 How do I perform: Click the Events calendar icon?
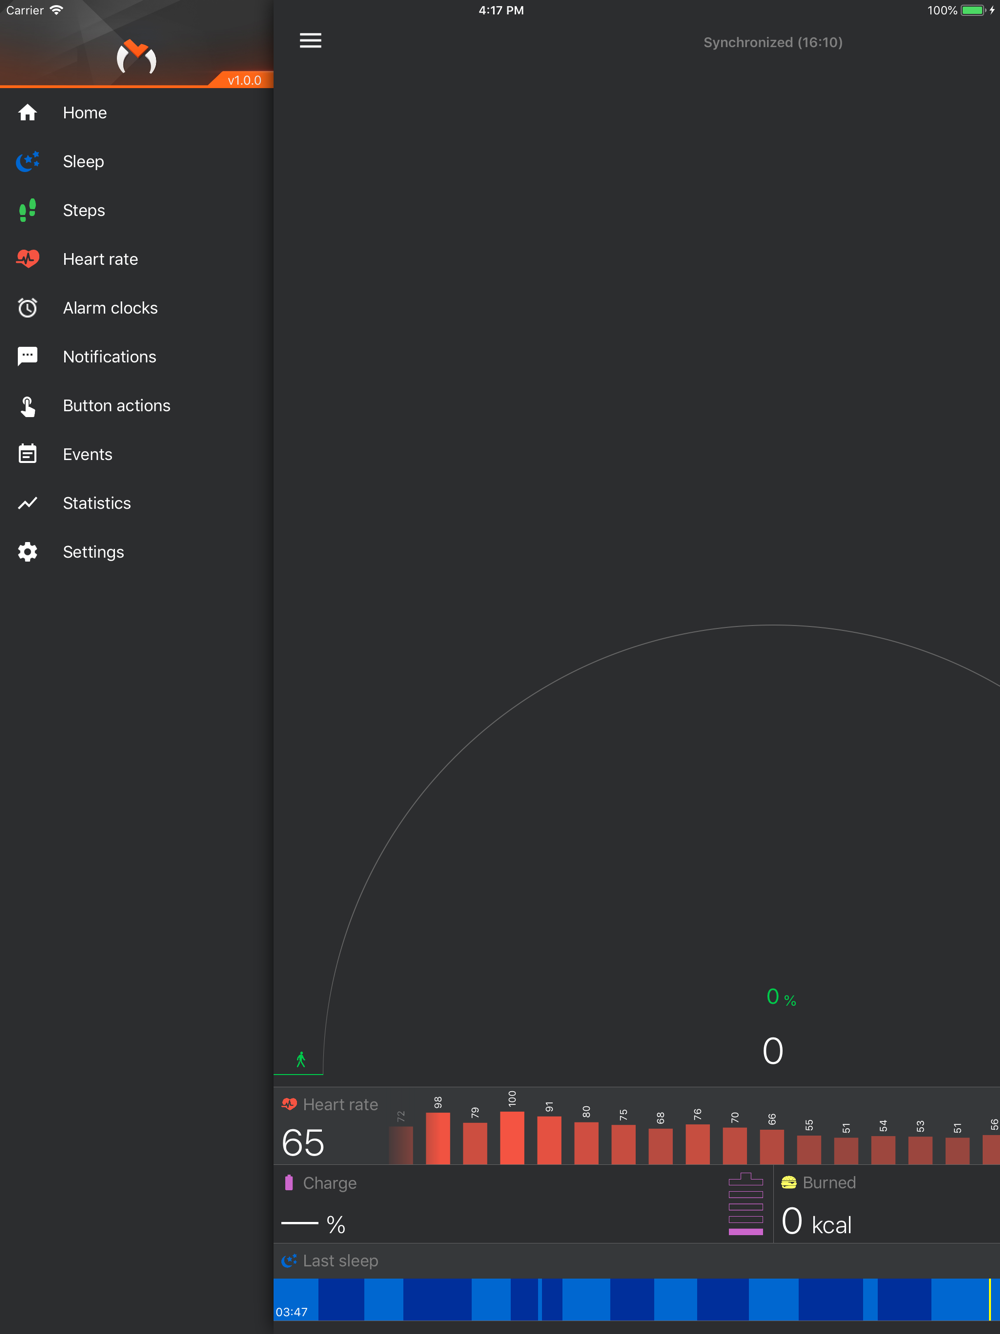tap(28, 454)
